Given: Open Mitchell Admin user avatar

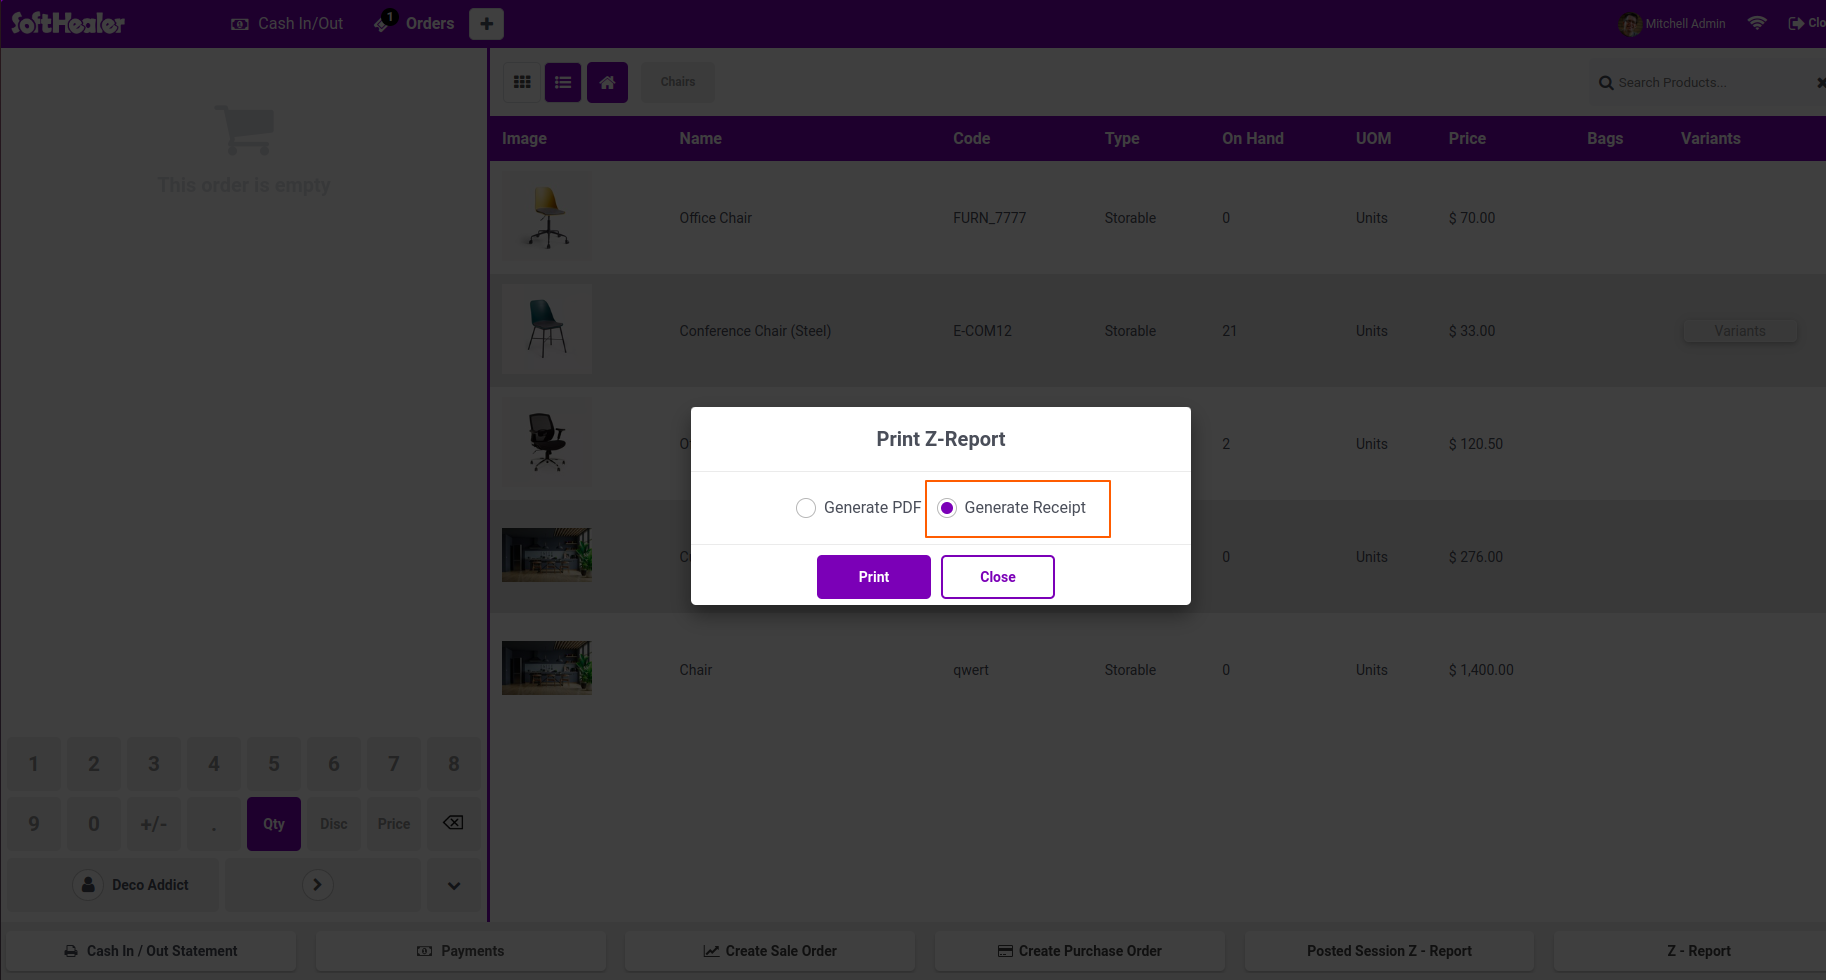Looking at the screenshot, I should click(x=1630, y=23).
